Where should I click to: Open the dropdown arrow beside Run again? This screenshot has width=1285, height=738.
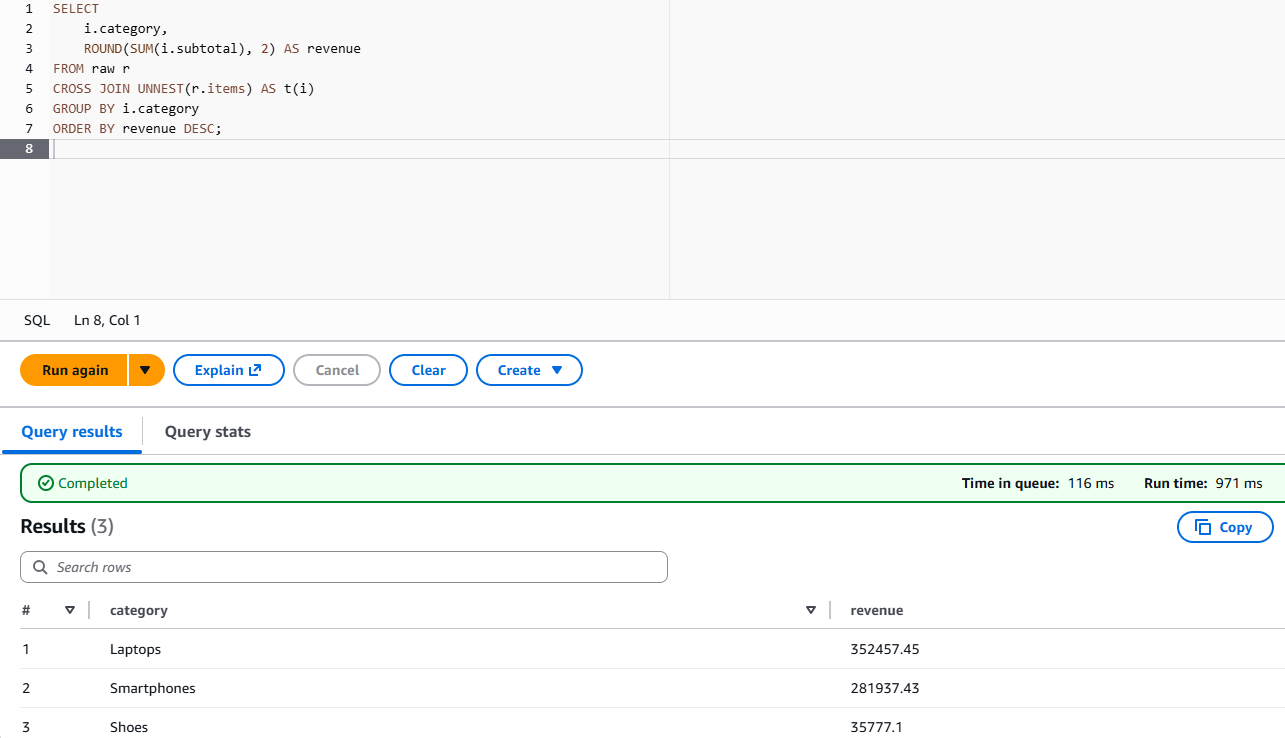pos(146,370)
